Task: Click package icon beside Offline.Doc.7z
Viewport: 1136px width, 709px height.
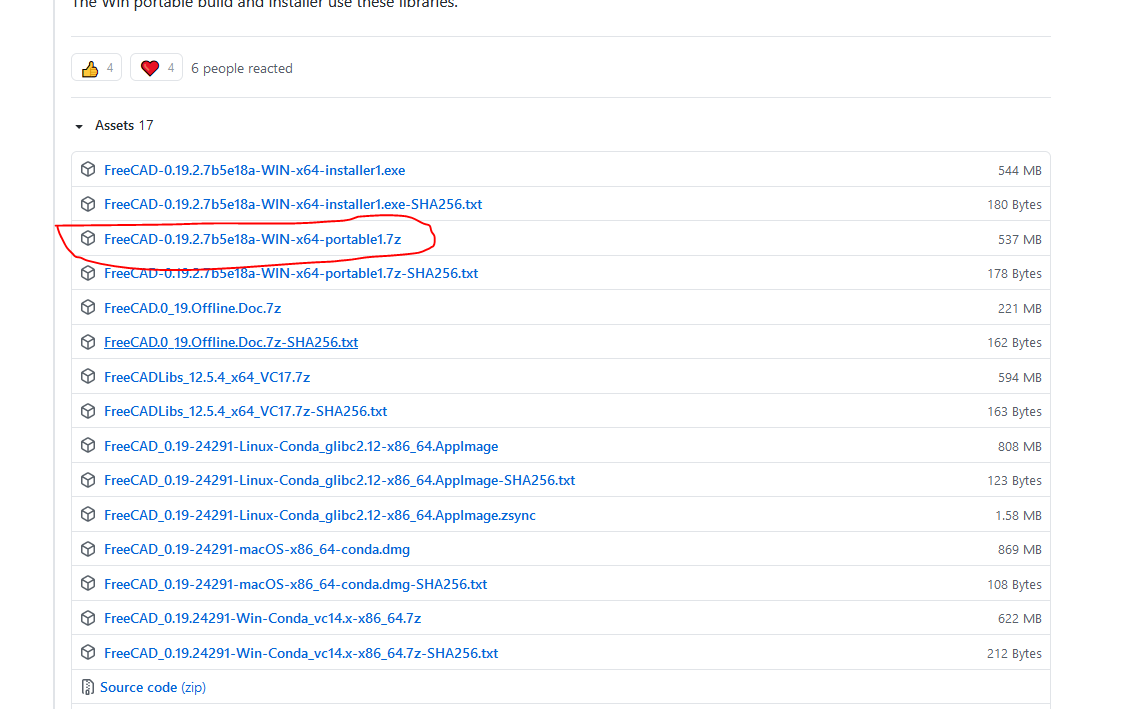Action: coord(88,307)
